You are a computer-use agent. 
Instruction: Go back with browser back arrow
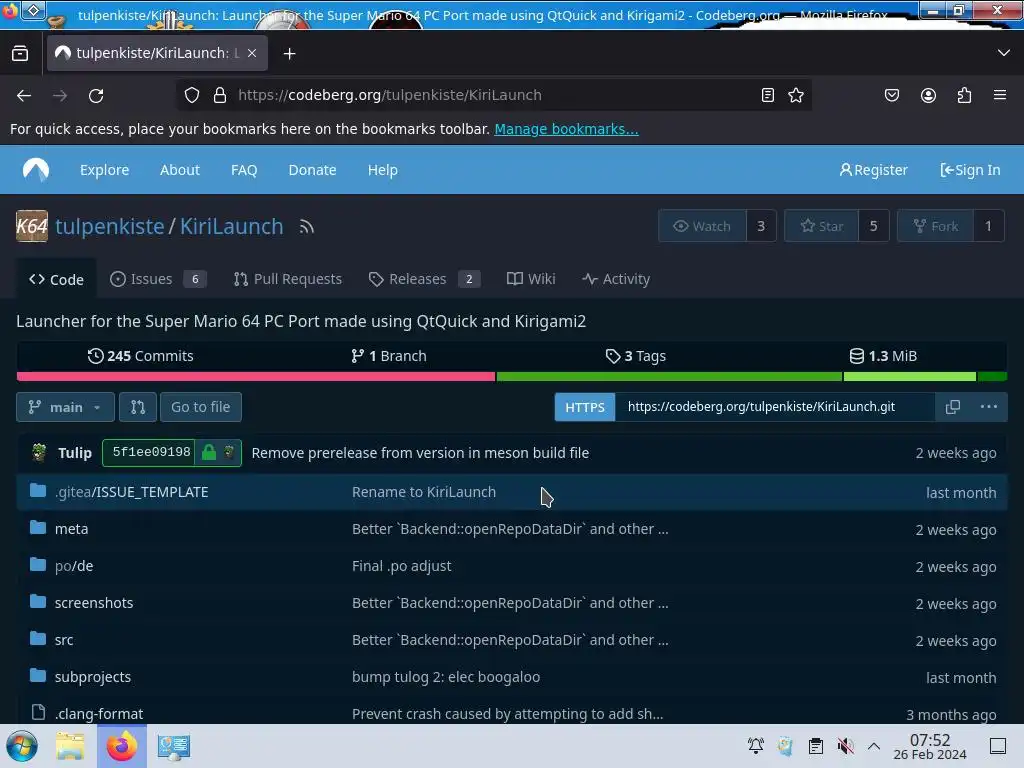[x=24, y=95]
